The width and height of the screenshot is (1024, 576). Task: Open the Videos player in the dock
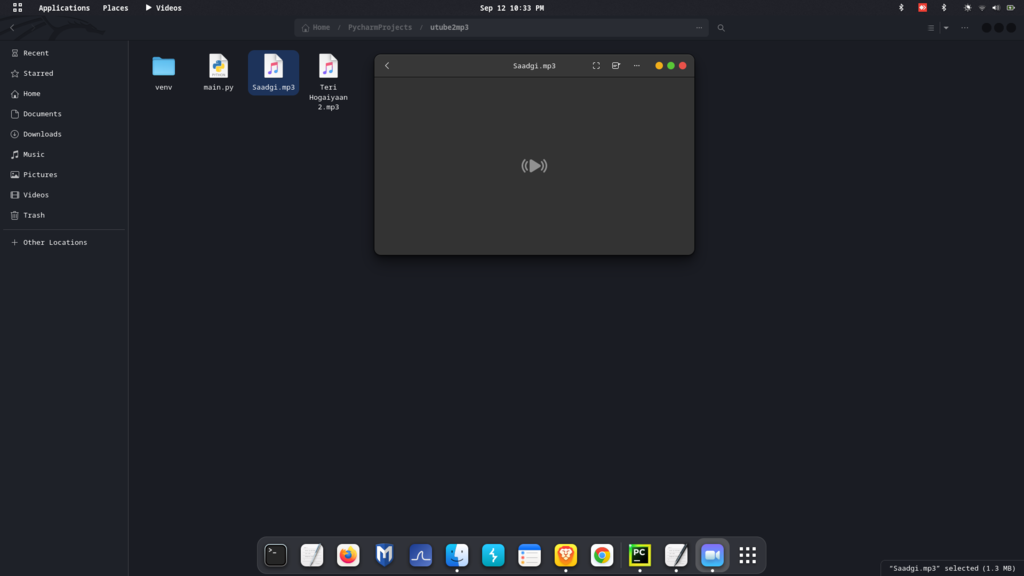pos(712,555)
